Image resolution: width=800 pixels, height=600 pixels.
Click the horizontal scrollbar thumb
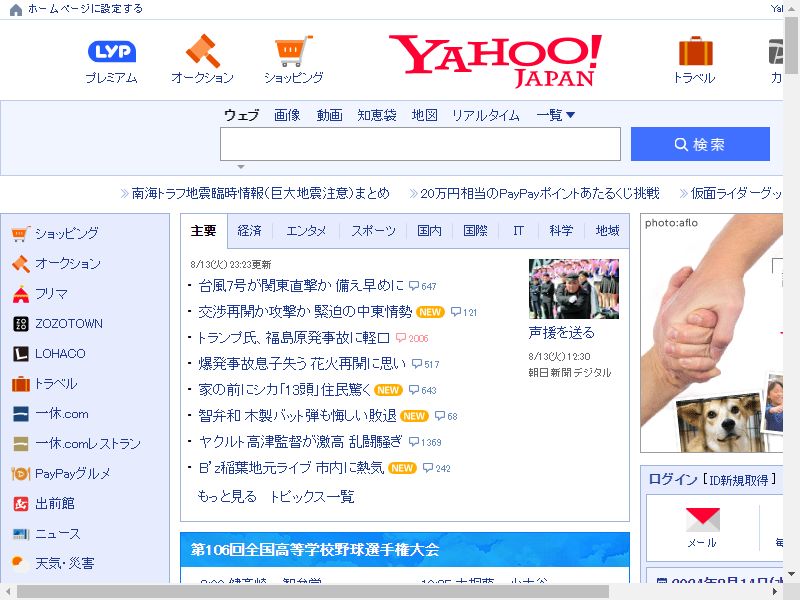313,592
